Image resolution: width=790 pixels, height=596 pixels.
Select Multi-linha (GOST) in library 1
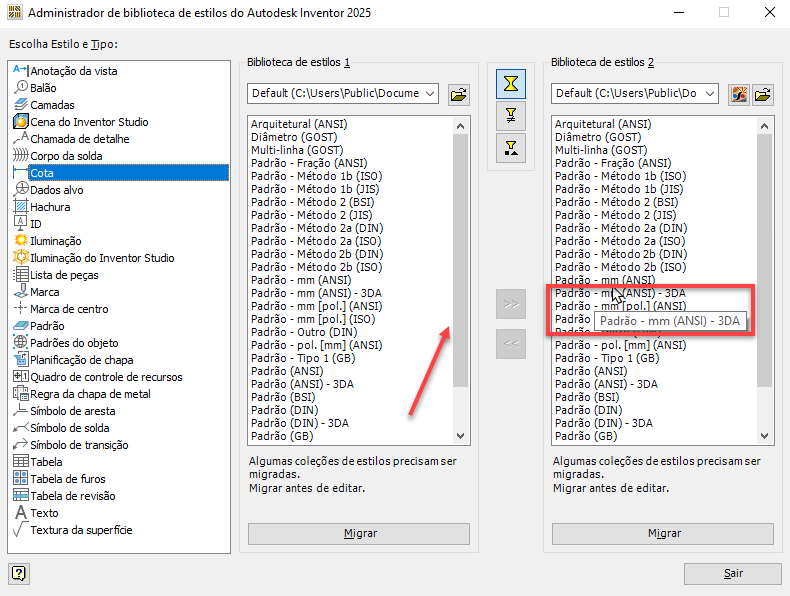point(297,150)
